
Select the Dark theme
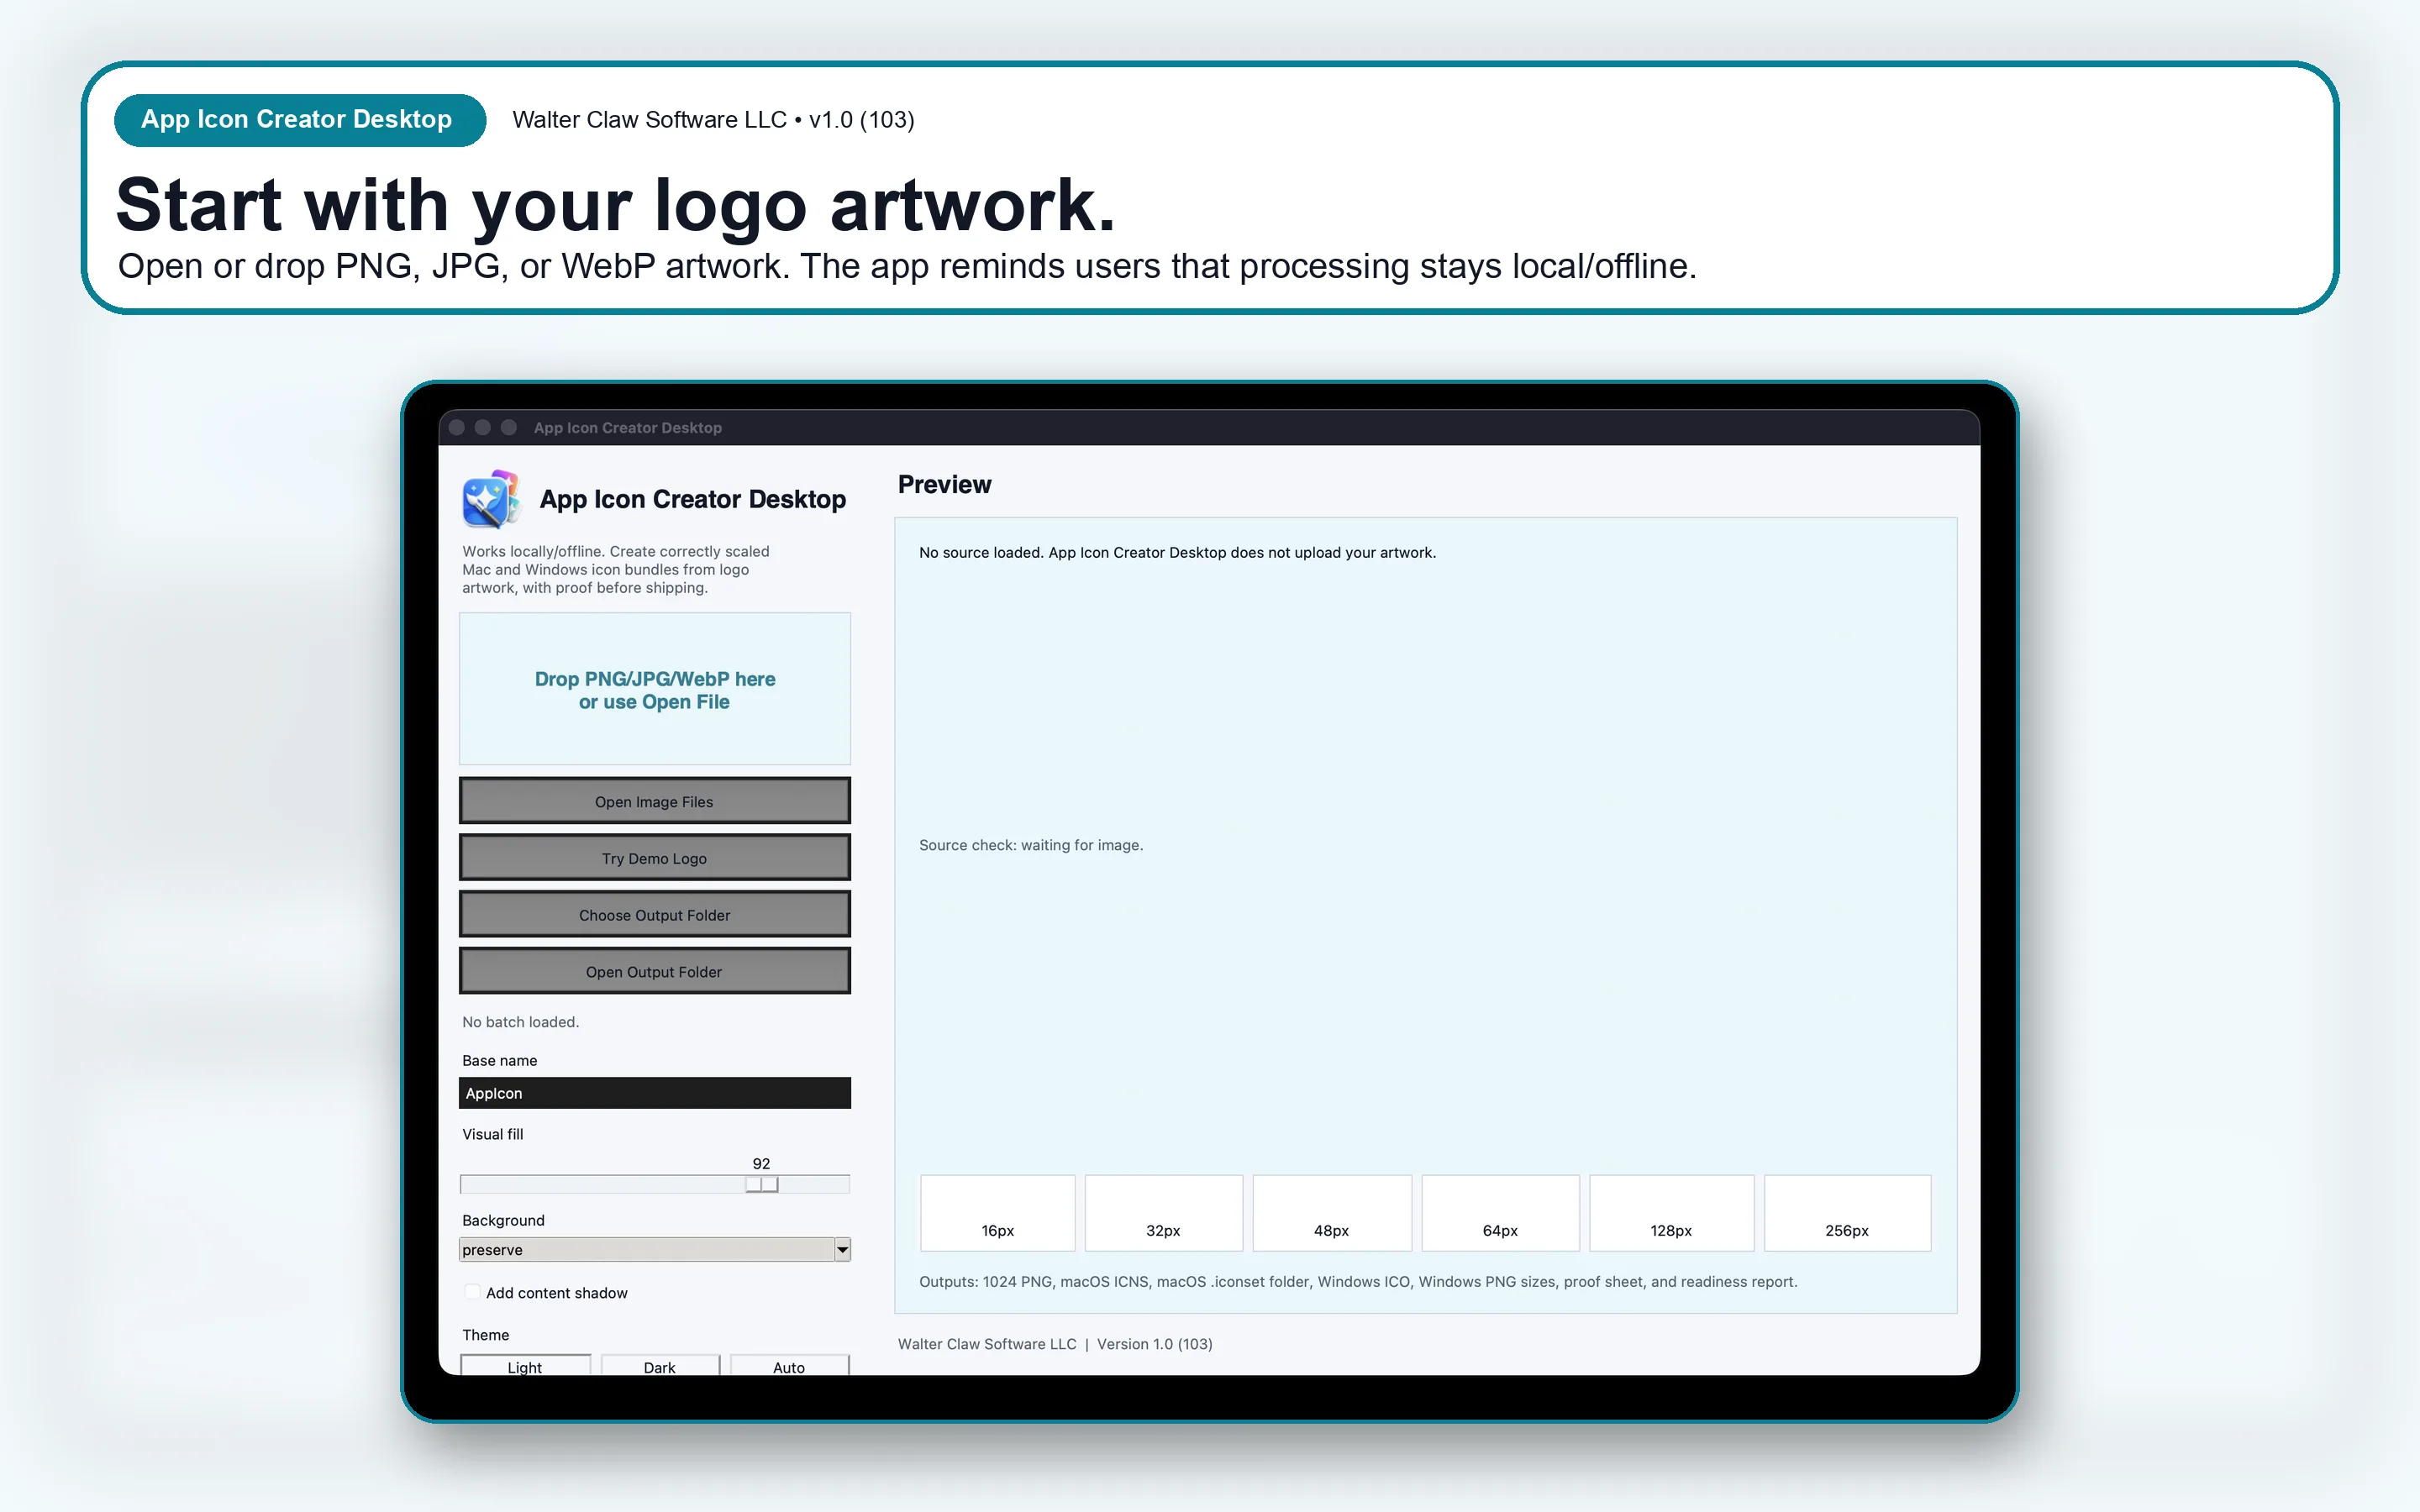point(660,1366)
